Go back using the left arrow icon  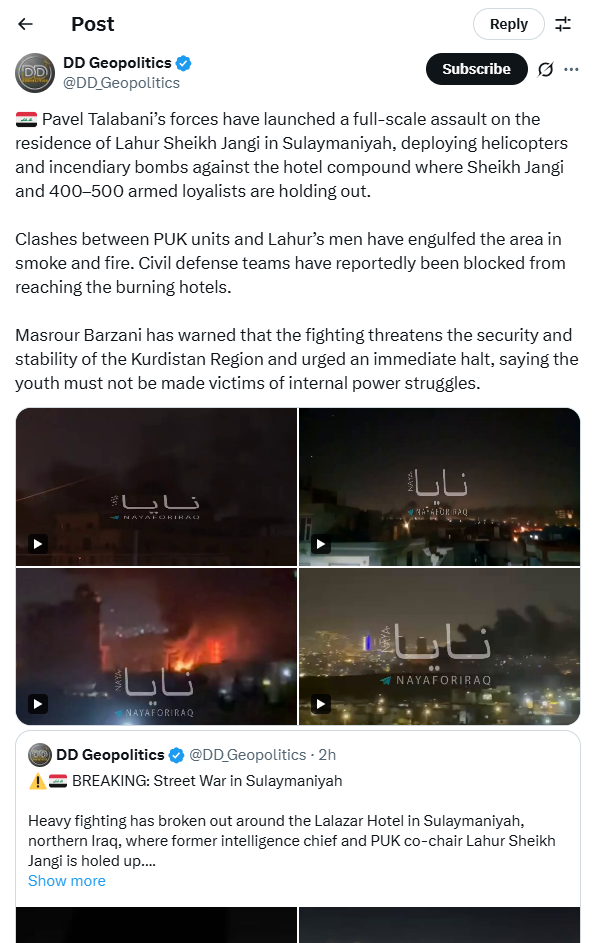25,24
